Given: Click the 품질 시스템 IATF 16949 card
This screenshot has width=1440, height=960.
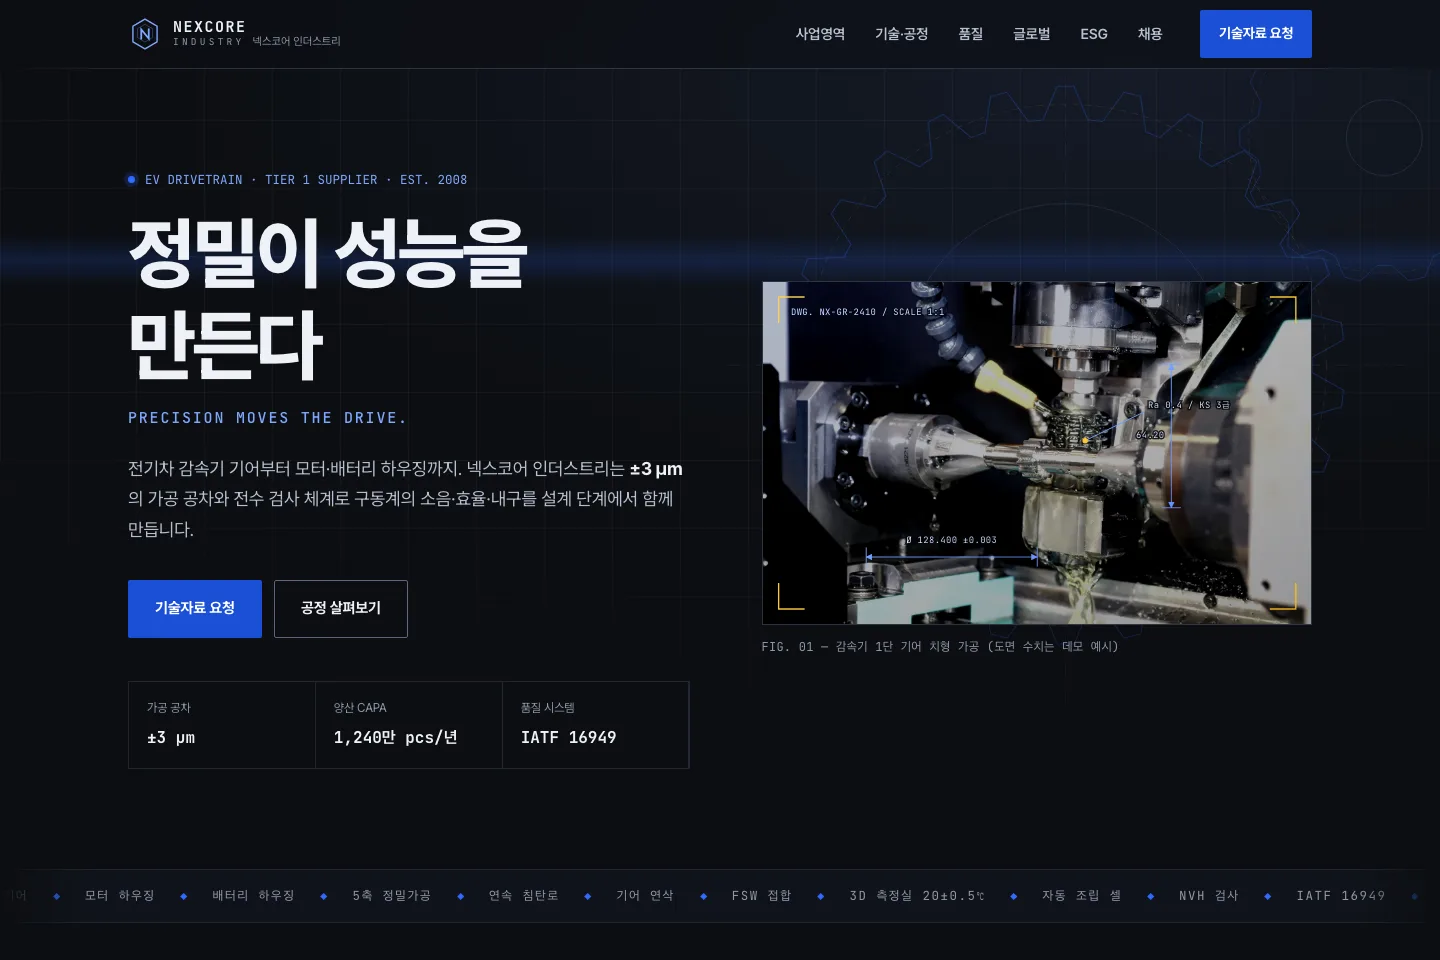Looking at the screenshot, I should coord(595,725).
